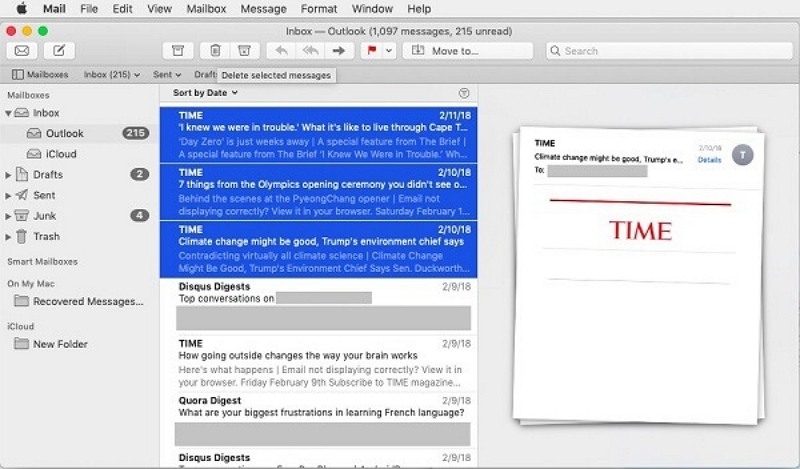Open the Mailbox menu

click(206, 9)
